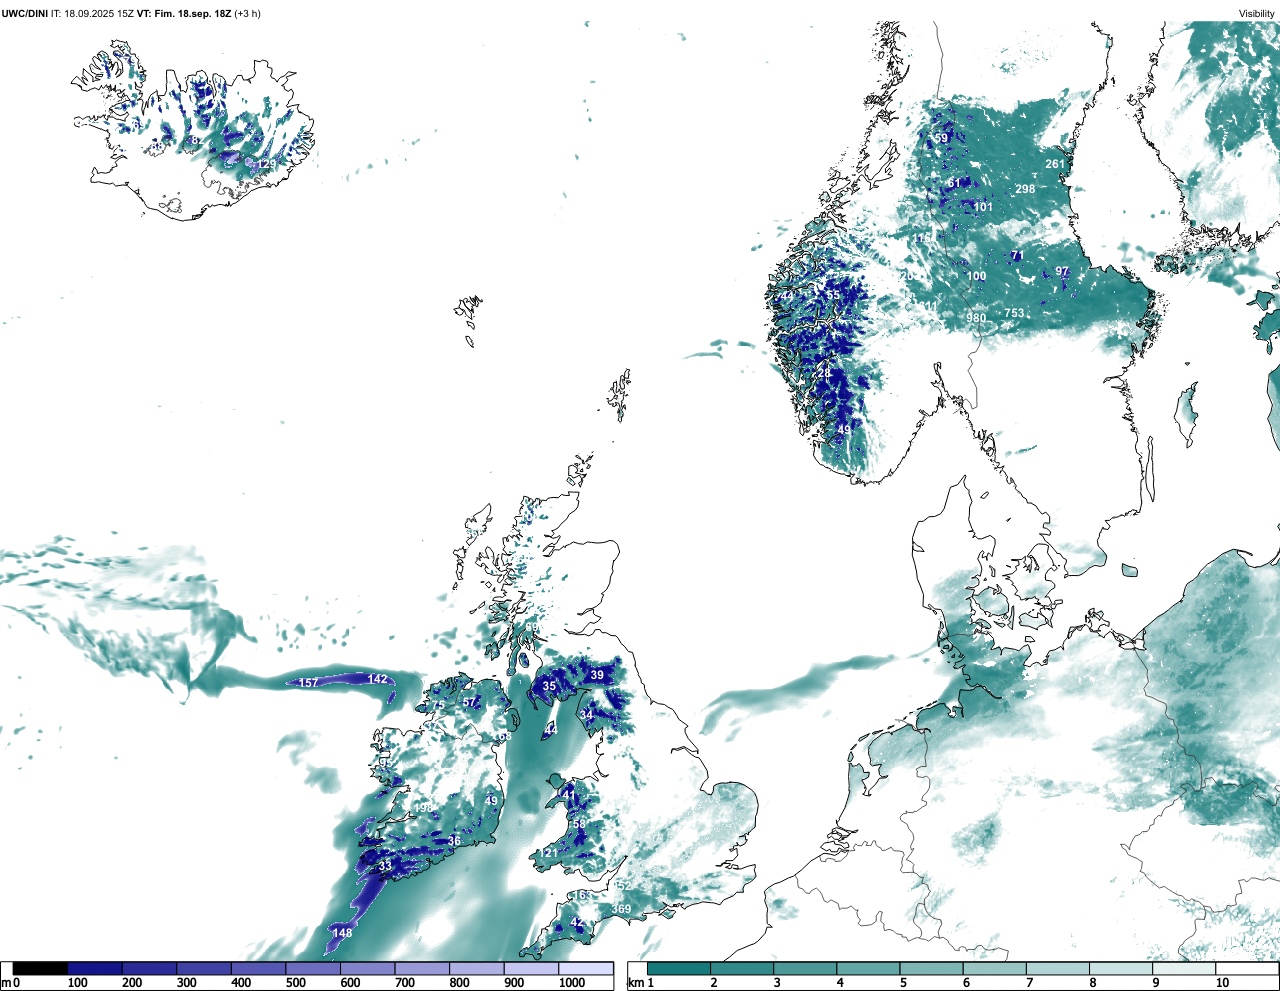
Task: Click the darkest teal 1–2 km swatch
Action: click(x=679, y=968)
